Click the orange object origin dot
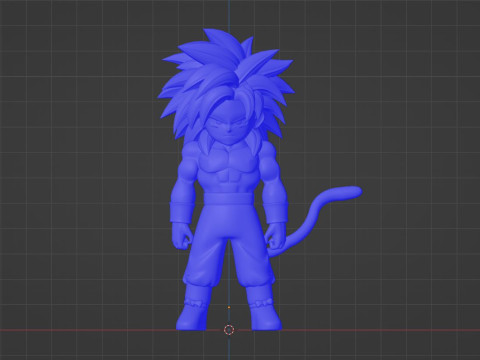Viewport: 480px width, 360px height. pos(229,307)
